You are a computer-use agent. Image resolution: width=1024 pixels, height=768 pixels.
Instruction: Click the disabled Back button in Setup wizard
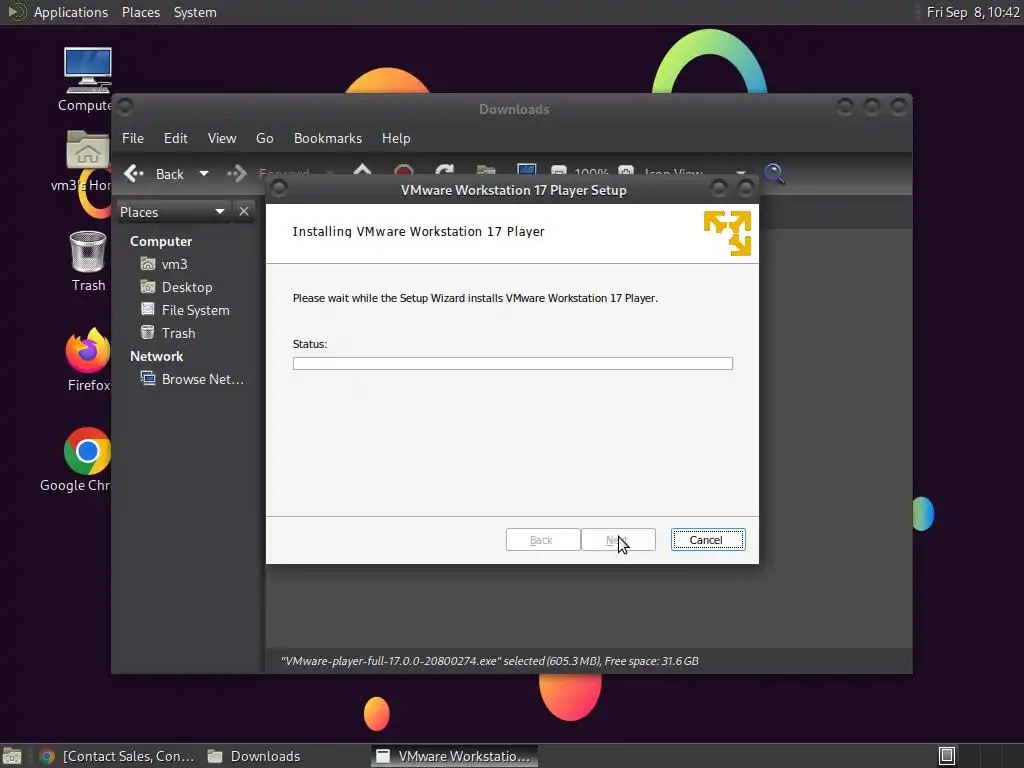(543, 539)
